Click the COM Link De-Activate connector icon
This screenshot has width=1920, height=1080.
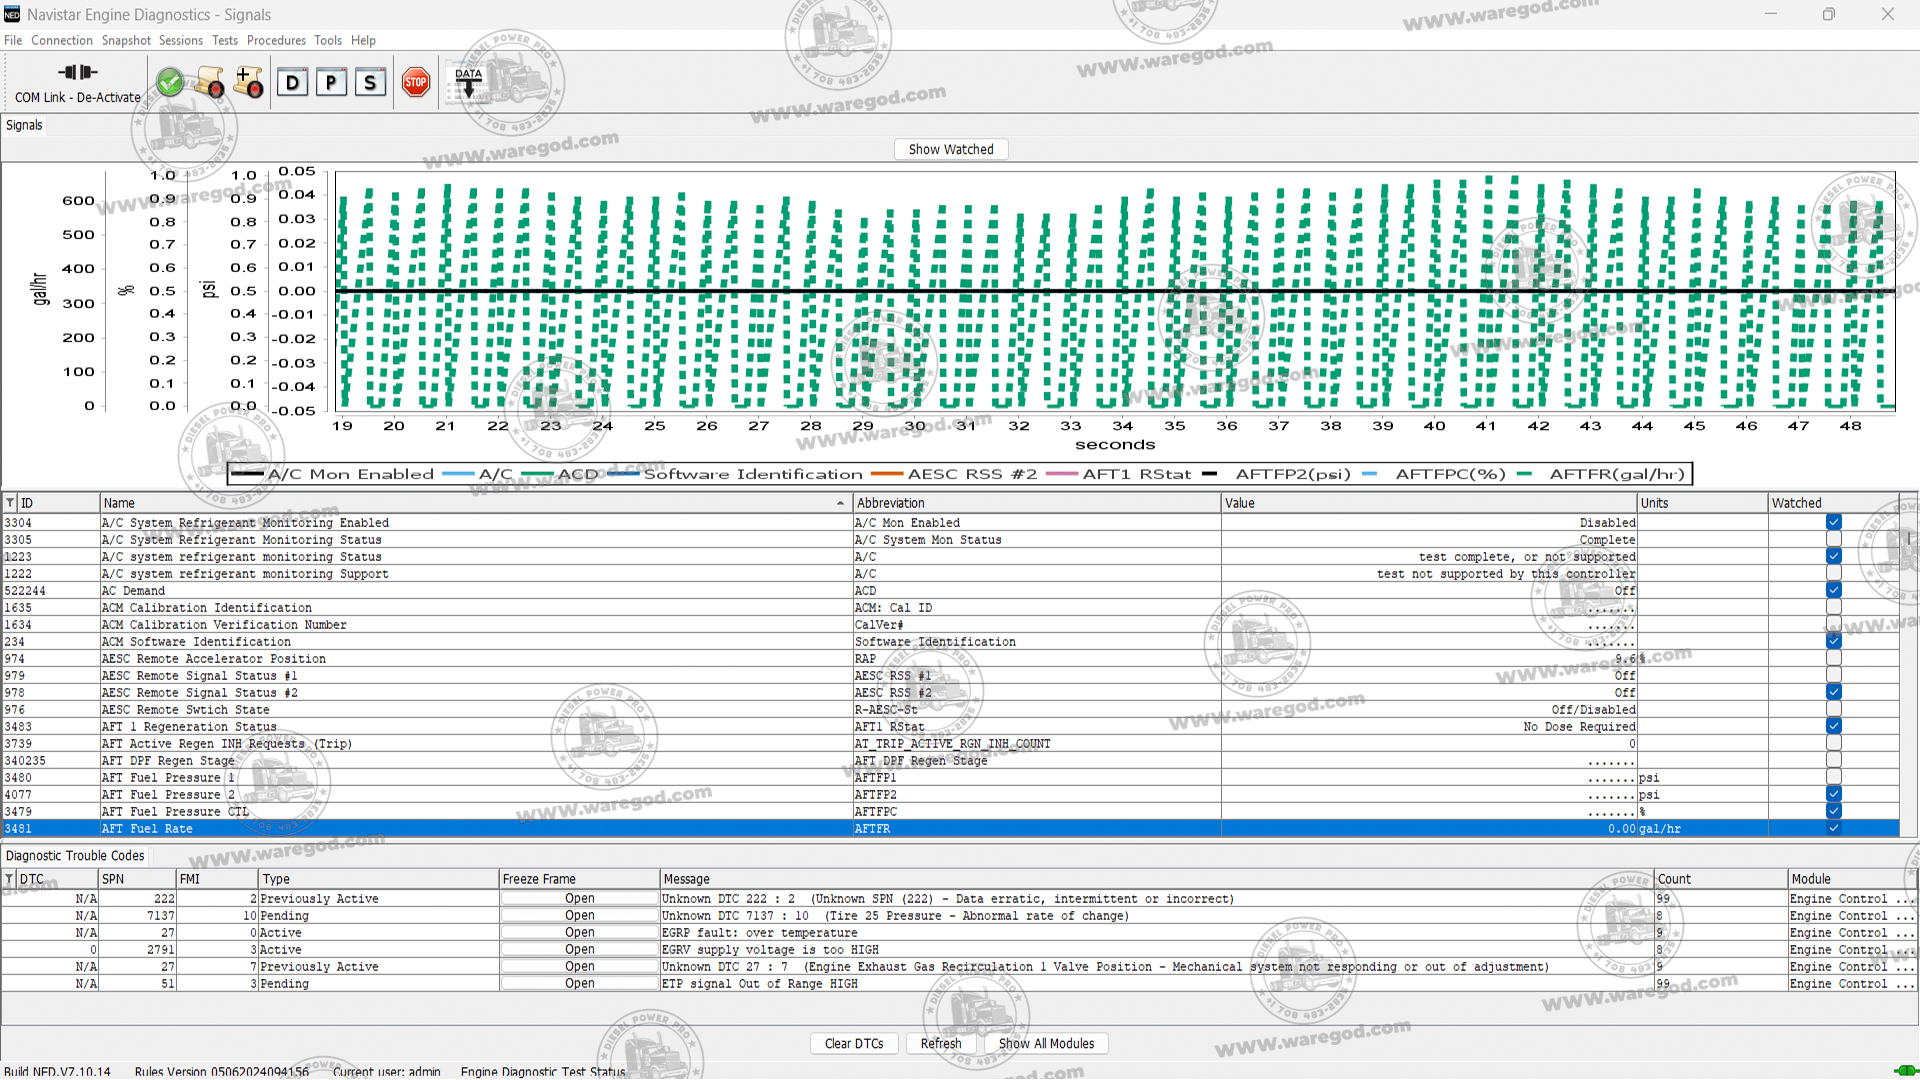(x=77, y=72)
